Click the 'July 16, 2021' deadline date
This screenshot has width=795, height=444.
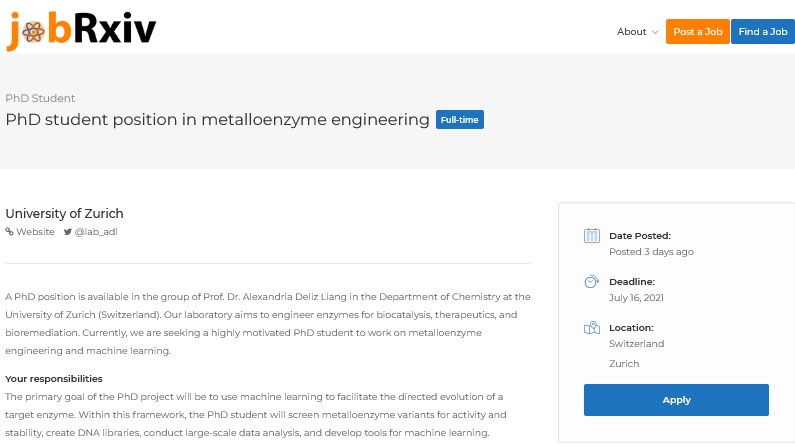636,298
